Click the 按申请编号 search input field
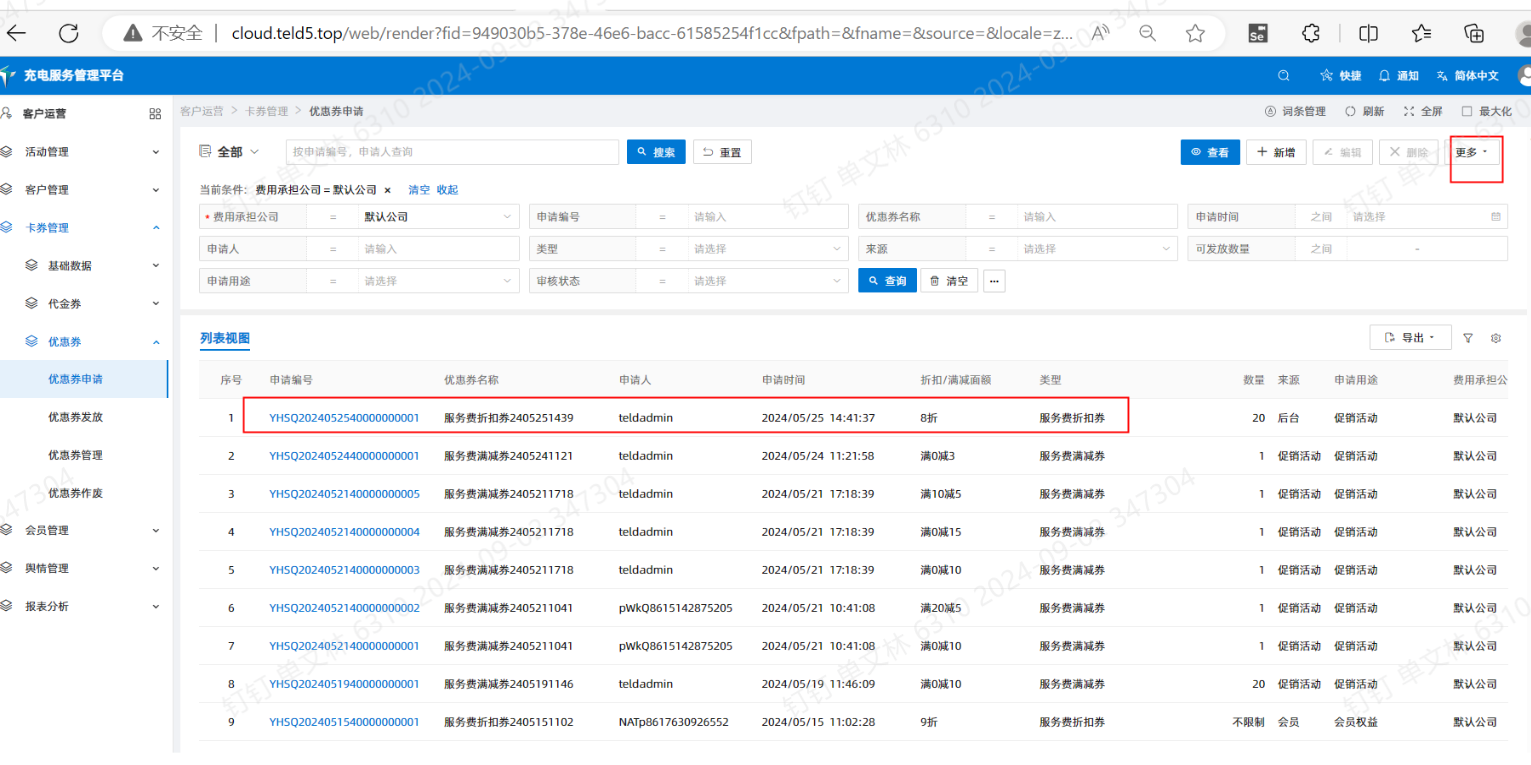 point(452,152)
